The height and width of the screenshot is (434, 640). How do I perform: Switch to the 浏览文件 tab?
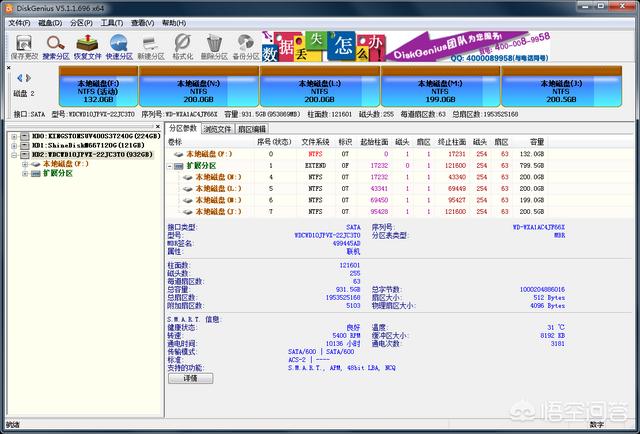[218, 129]
